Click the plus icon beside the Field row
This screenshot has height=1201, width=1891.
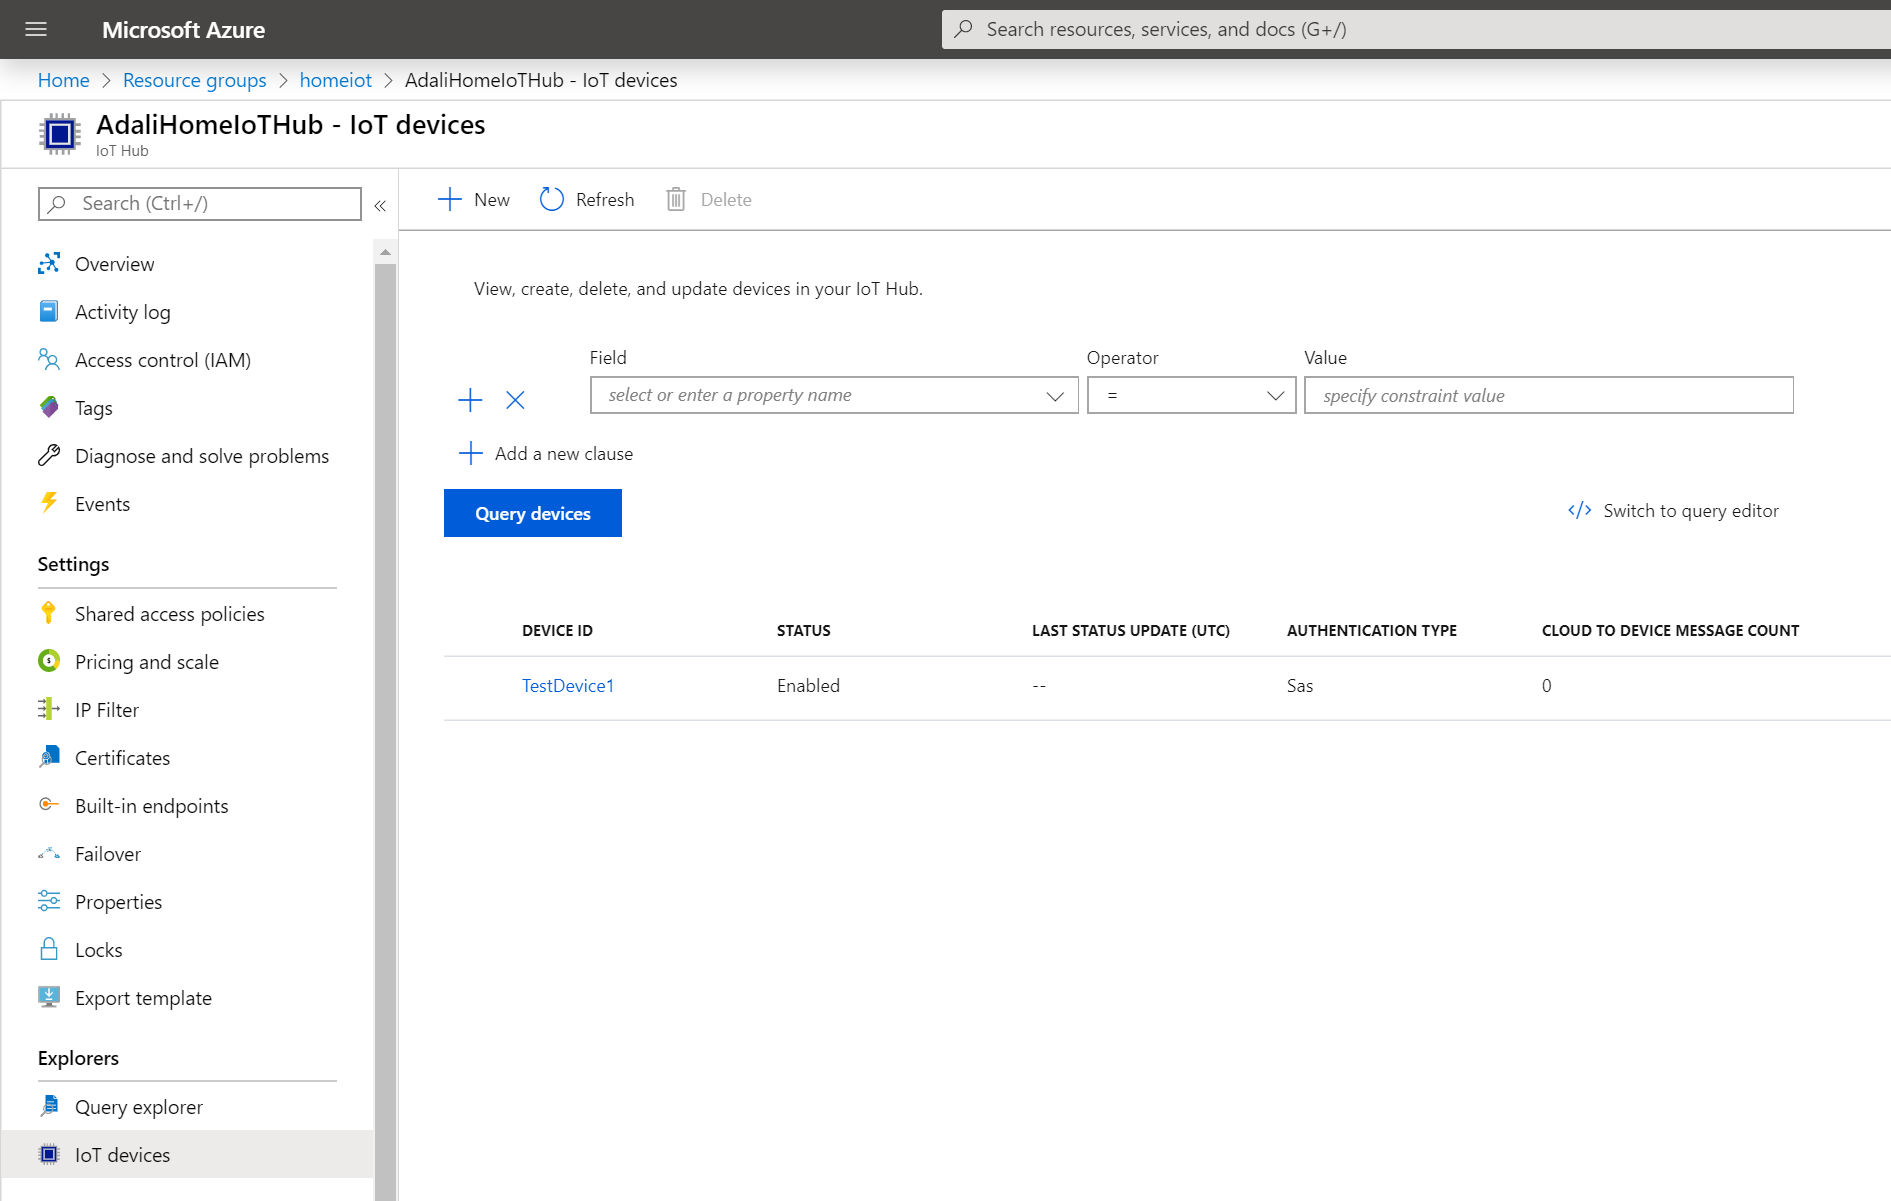pos(470,400)
